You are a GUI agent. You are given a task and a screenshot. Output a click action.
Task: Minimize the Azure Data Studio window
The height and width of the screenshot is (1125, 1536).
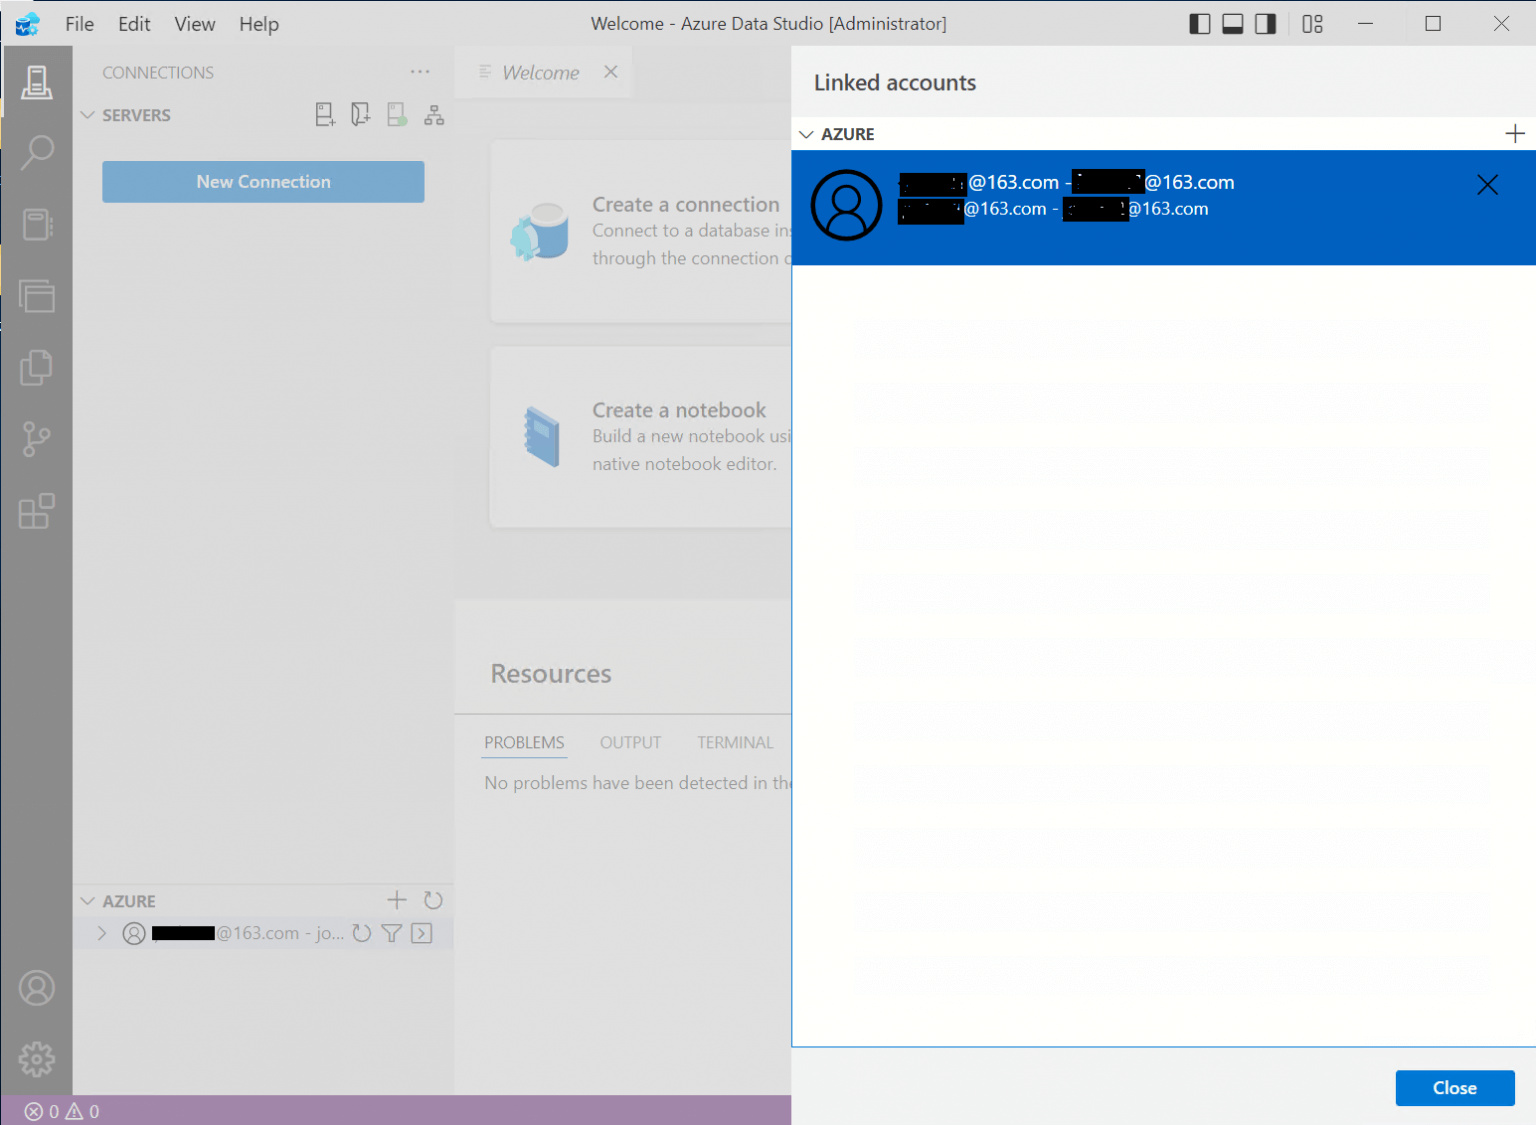1365,24
